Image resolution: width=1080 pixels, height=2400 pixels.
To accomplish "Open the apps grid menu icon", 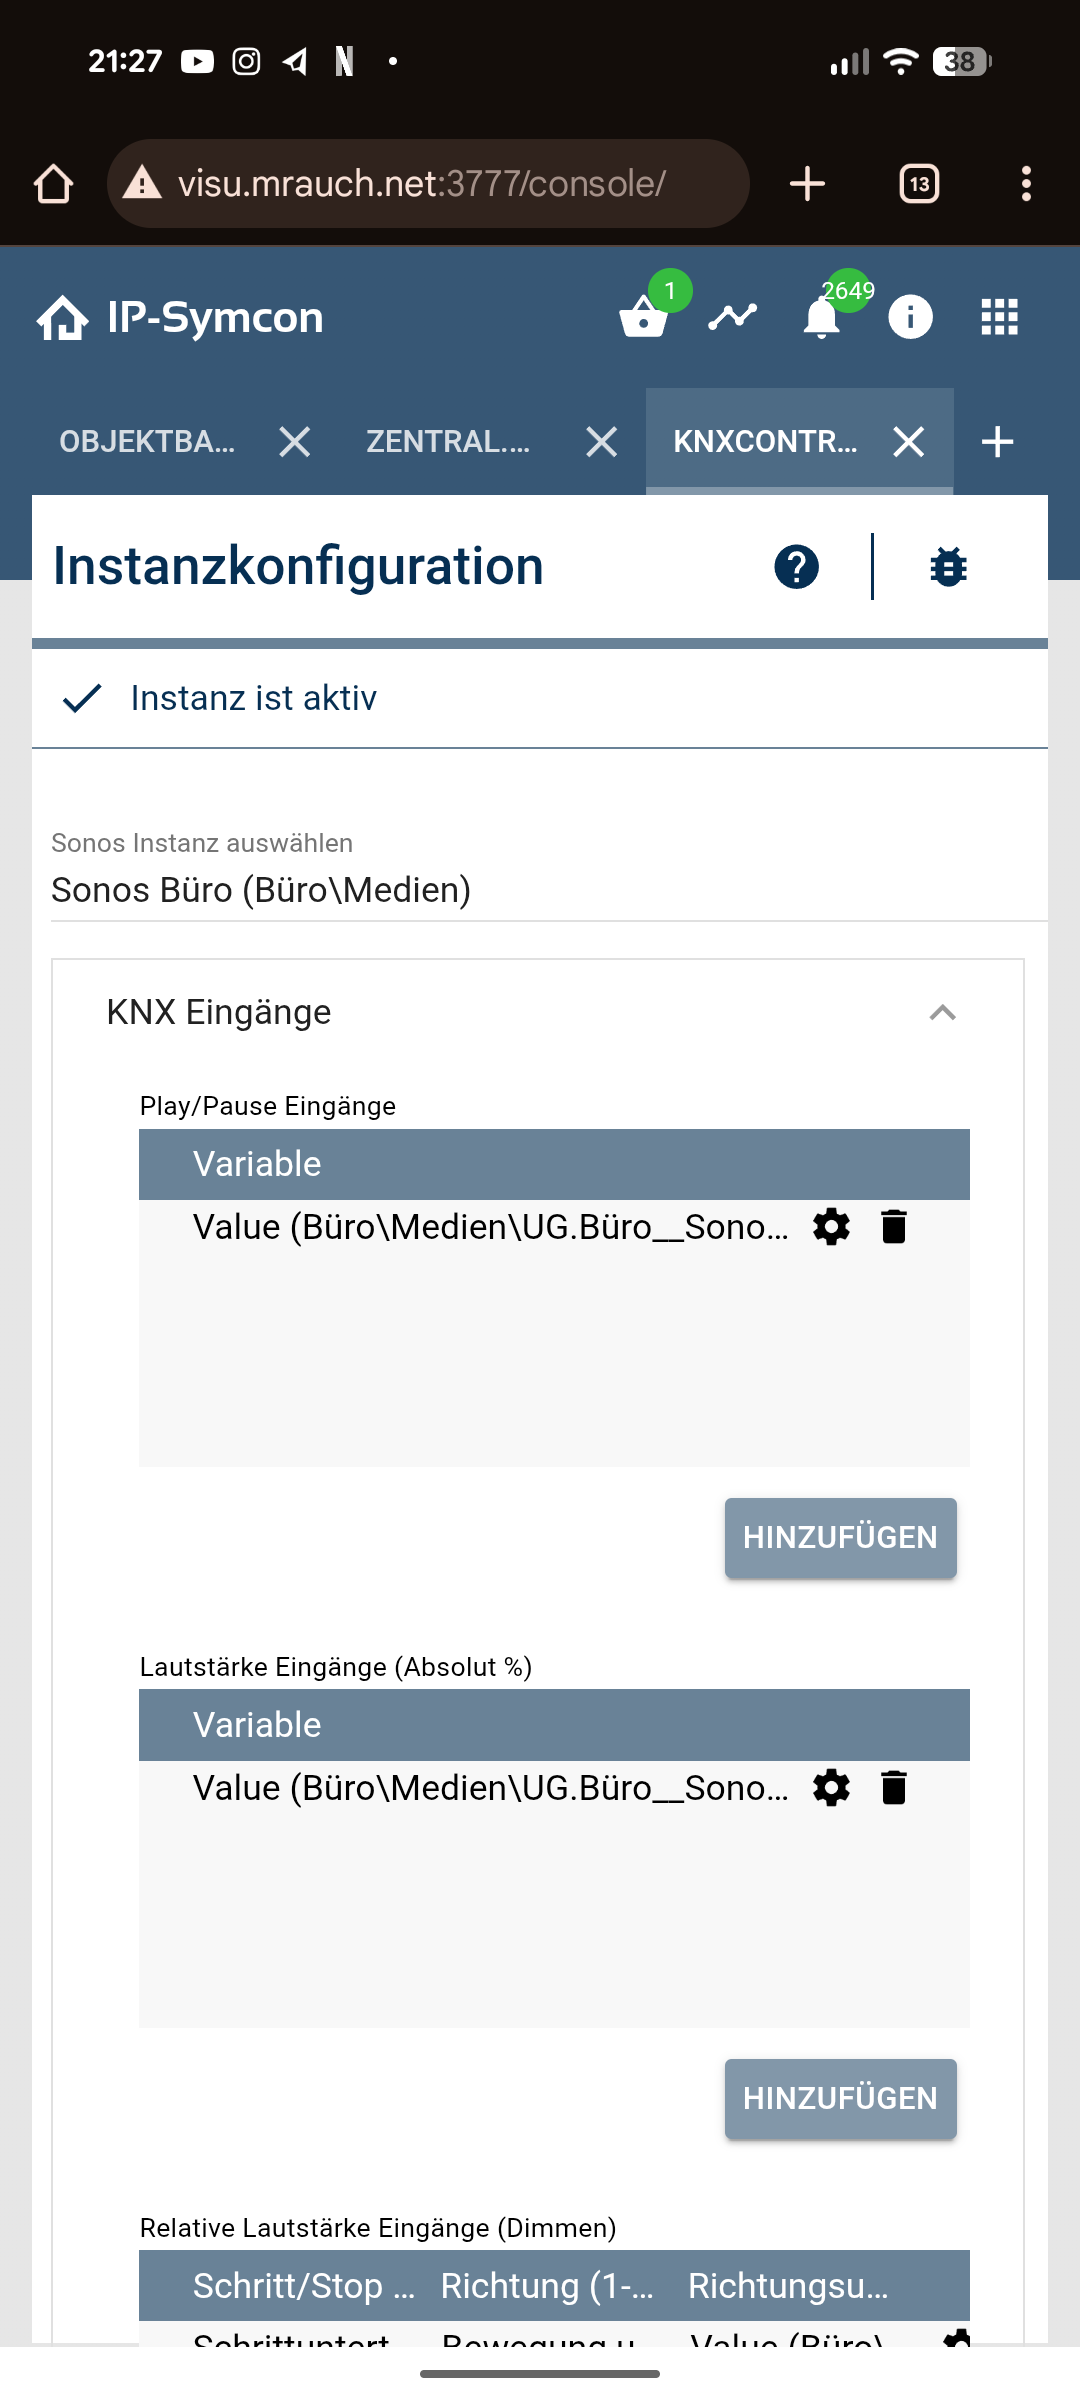I will [x=999, y=318].
